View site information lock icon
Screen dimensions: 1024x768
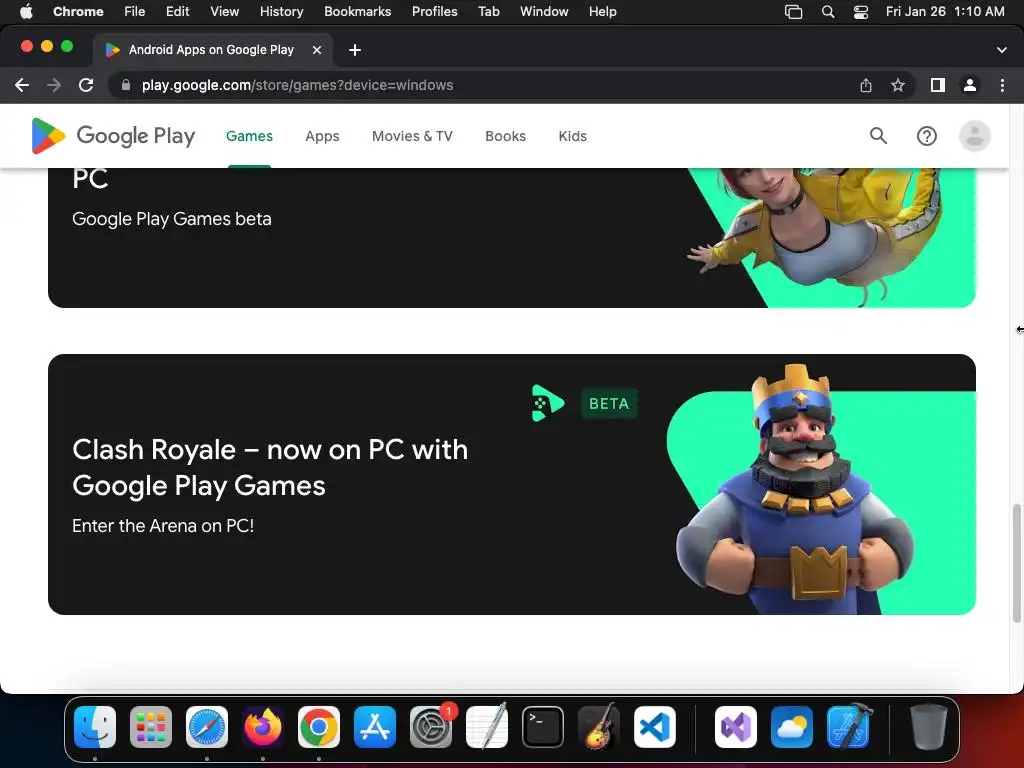click(127, 85)
